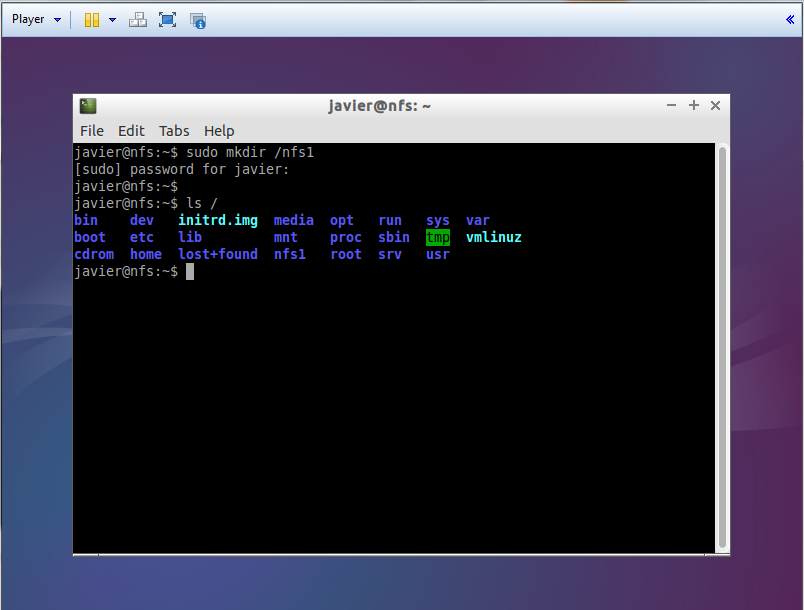Open the Edit menu
Screen dimensions: 804x610
(130, 131)
